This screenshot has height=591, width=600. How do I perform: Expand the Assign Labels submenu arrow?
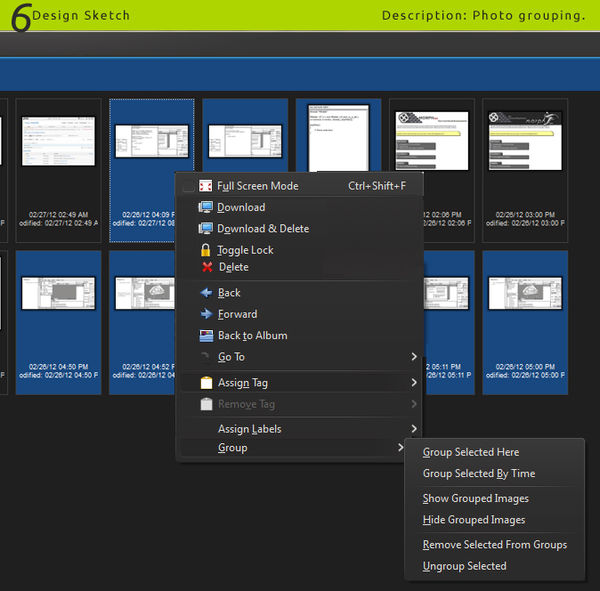(413, 429)
